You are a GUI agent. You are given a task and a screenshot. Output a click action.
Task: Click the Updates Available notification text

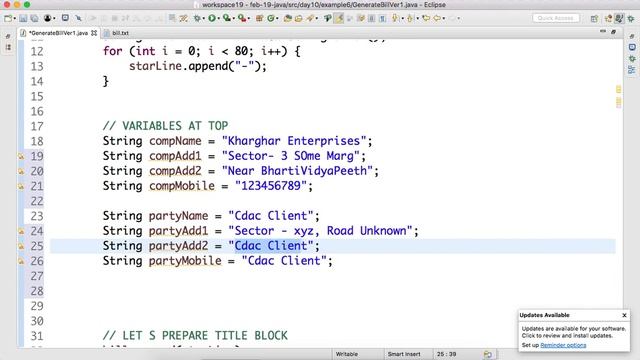tap(573, 332)
